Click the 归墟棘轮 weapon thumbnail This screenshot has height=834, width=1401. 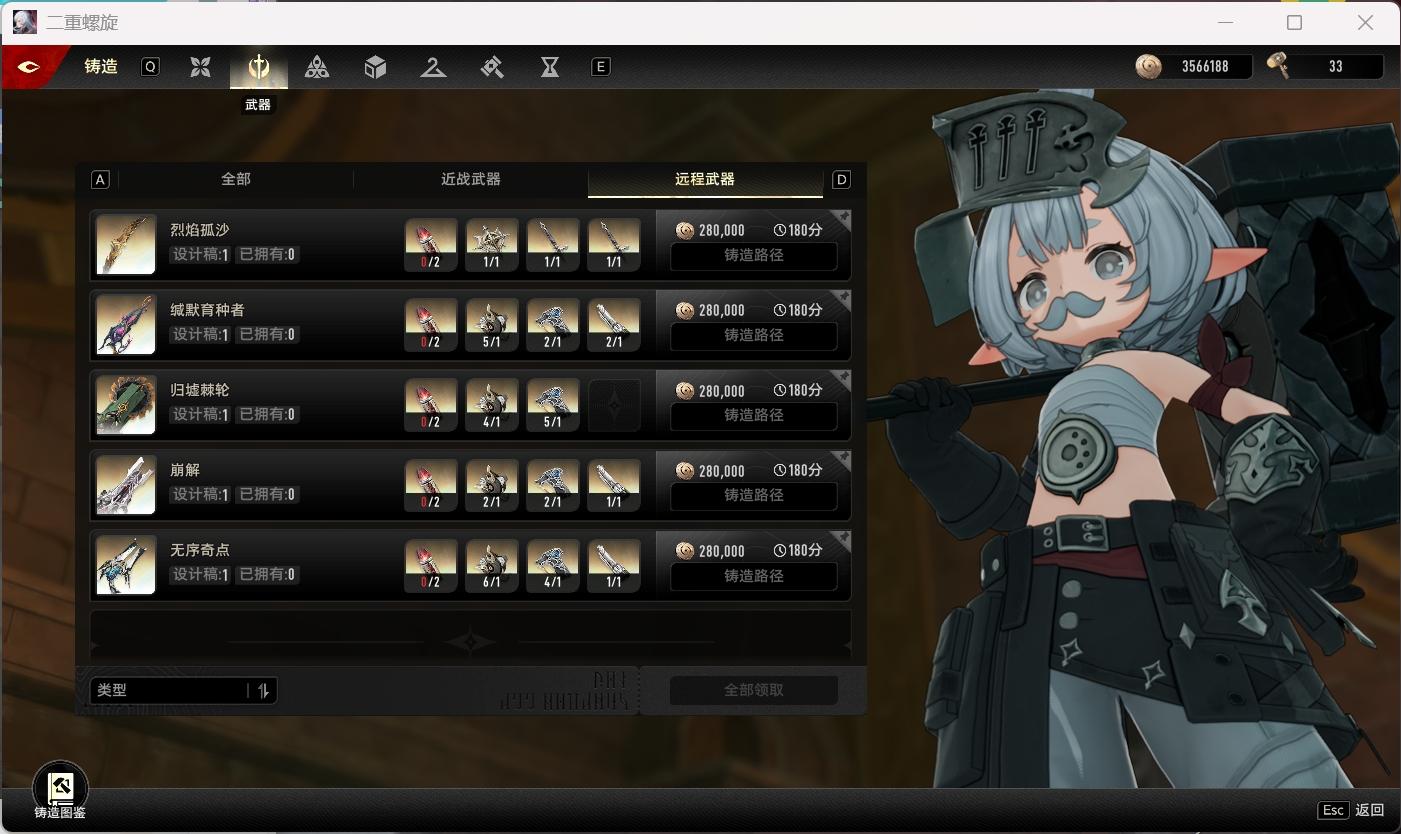126,405
